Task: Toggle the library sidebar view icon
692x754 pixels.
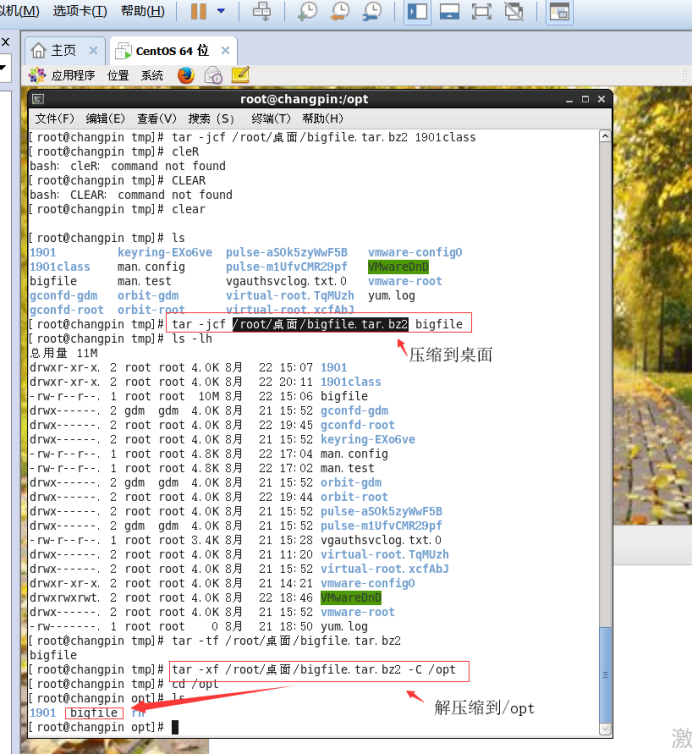Action: pyautogui.click(x=417, y=11)
